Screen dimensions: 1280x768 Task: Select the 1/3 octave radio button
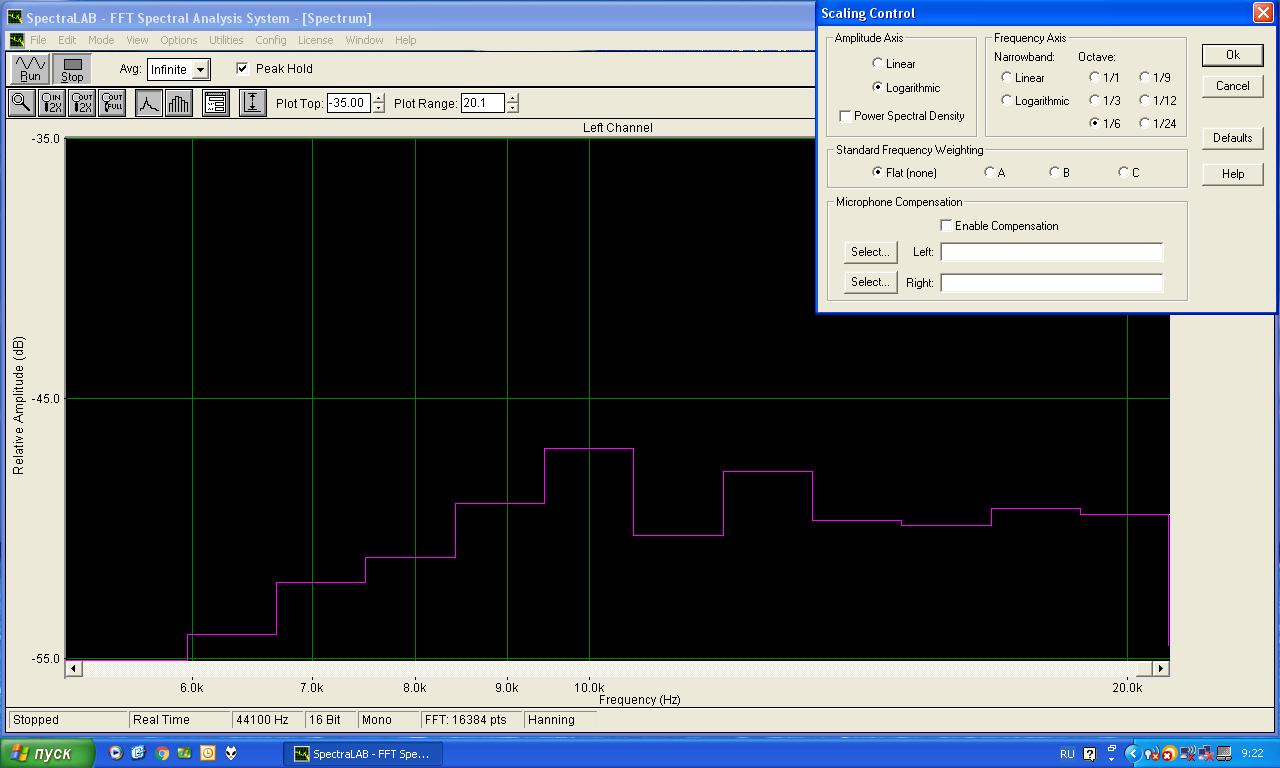pyautogui.click(x=1095, y=100)
